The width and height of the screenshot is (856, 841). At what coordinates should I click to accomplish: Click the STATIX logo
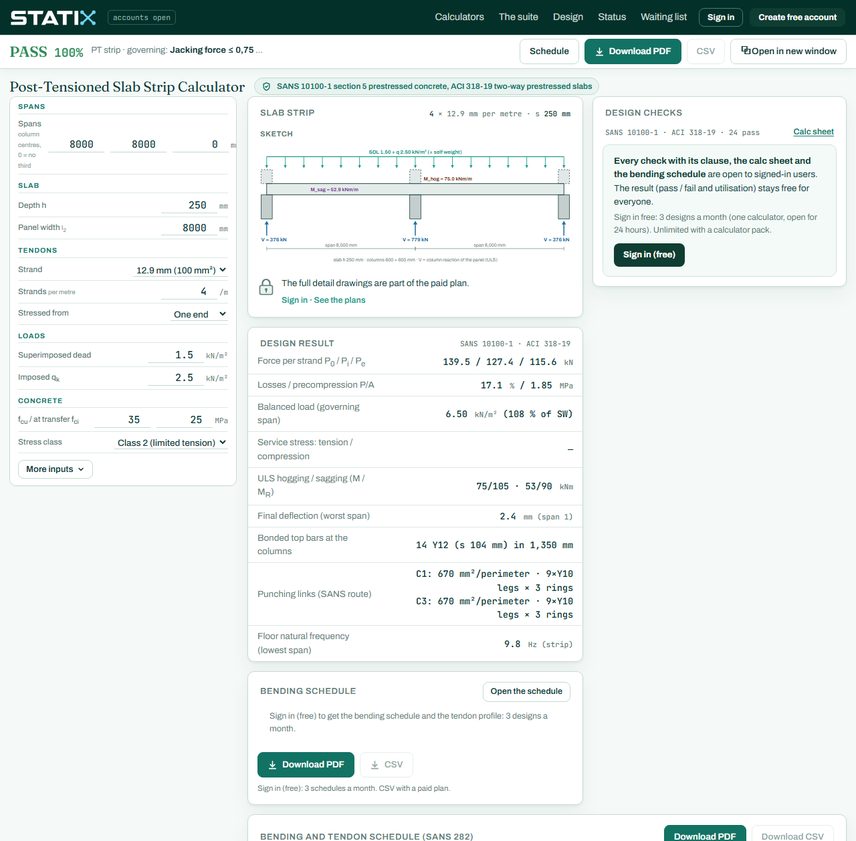(53, 17)
